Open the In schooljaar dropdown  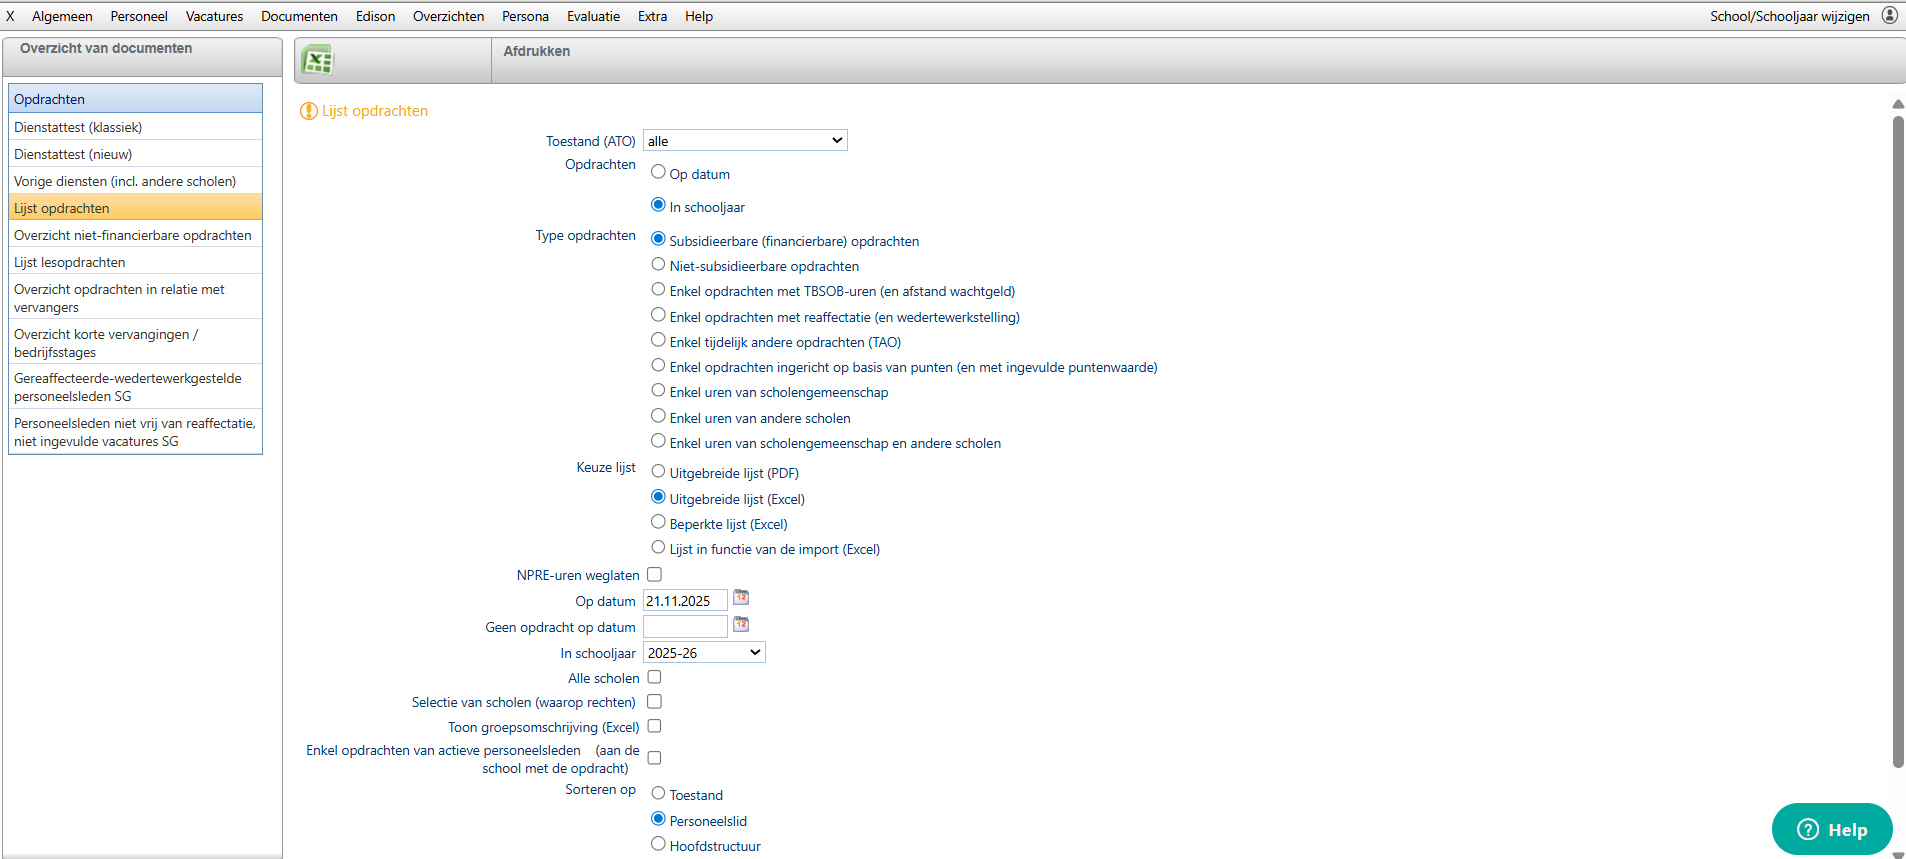tap(704, 653)
